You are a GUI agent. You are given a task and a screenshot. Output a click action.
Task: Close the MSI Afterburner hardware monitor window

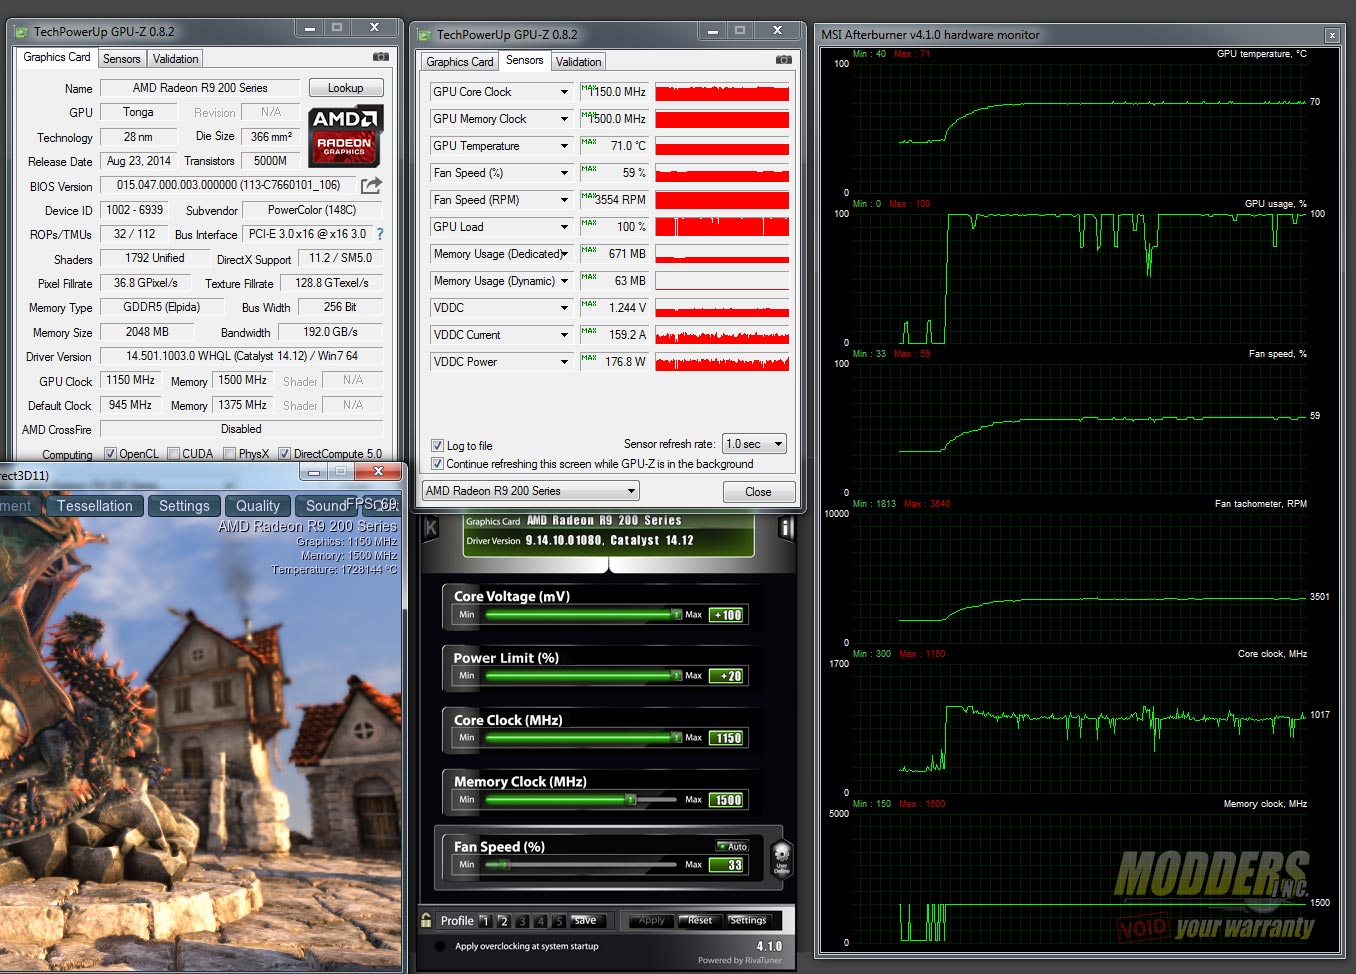[x=1332, y=35]
